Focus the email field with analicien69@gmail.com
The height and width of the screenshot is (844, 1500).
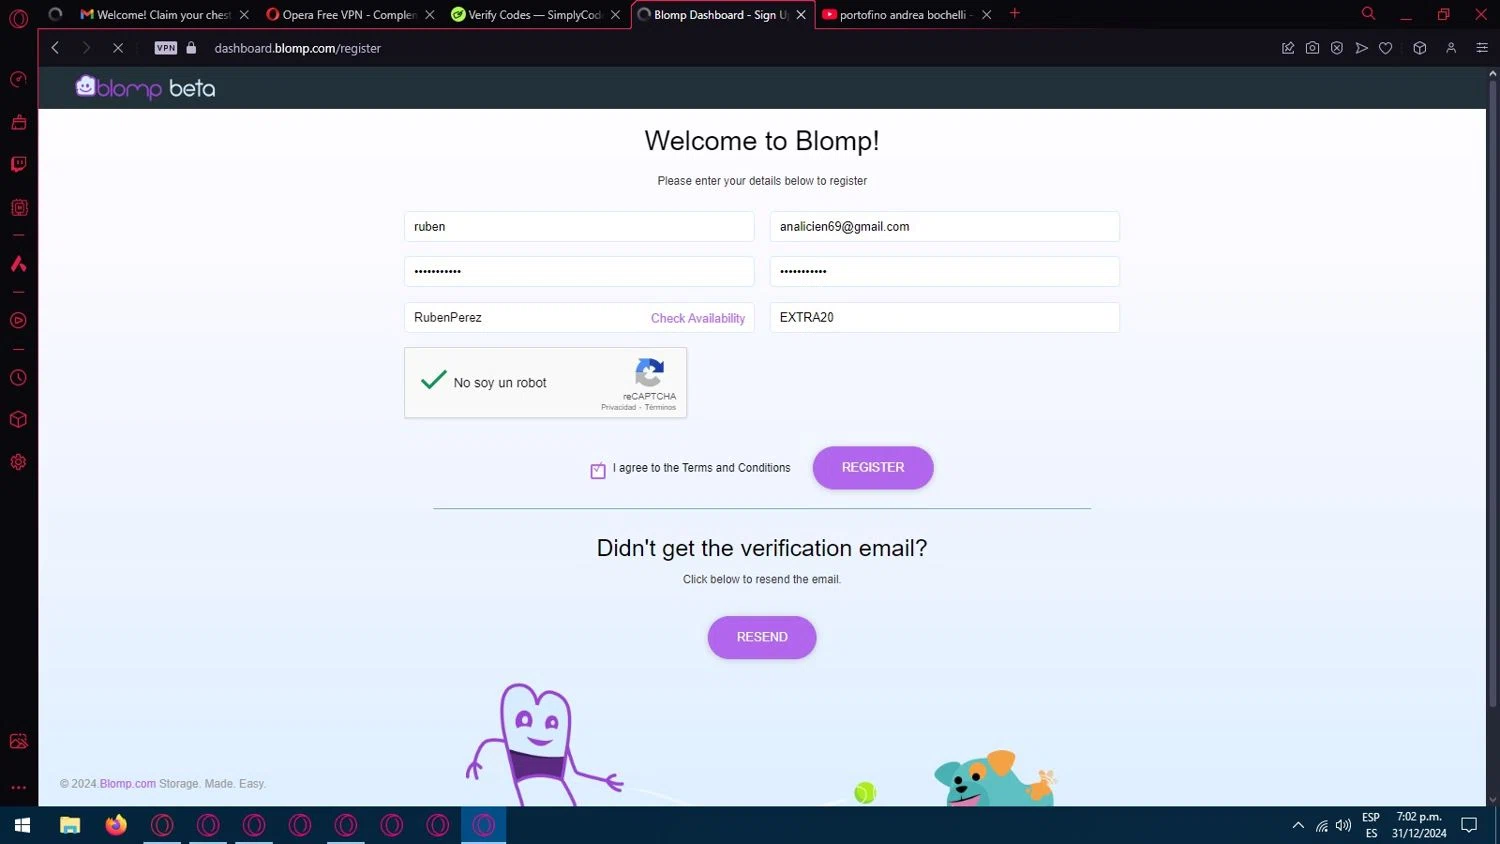[944, 227]
